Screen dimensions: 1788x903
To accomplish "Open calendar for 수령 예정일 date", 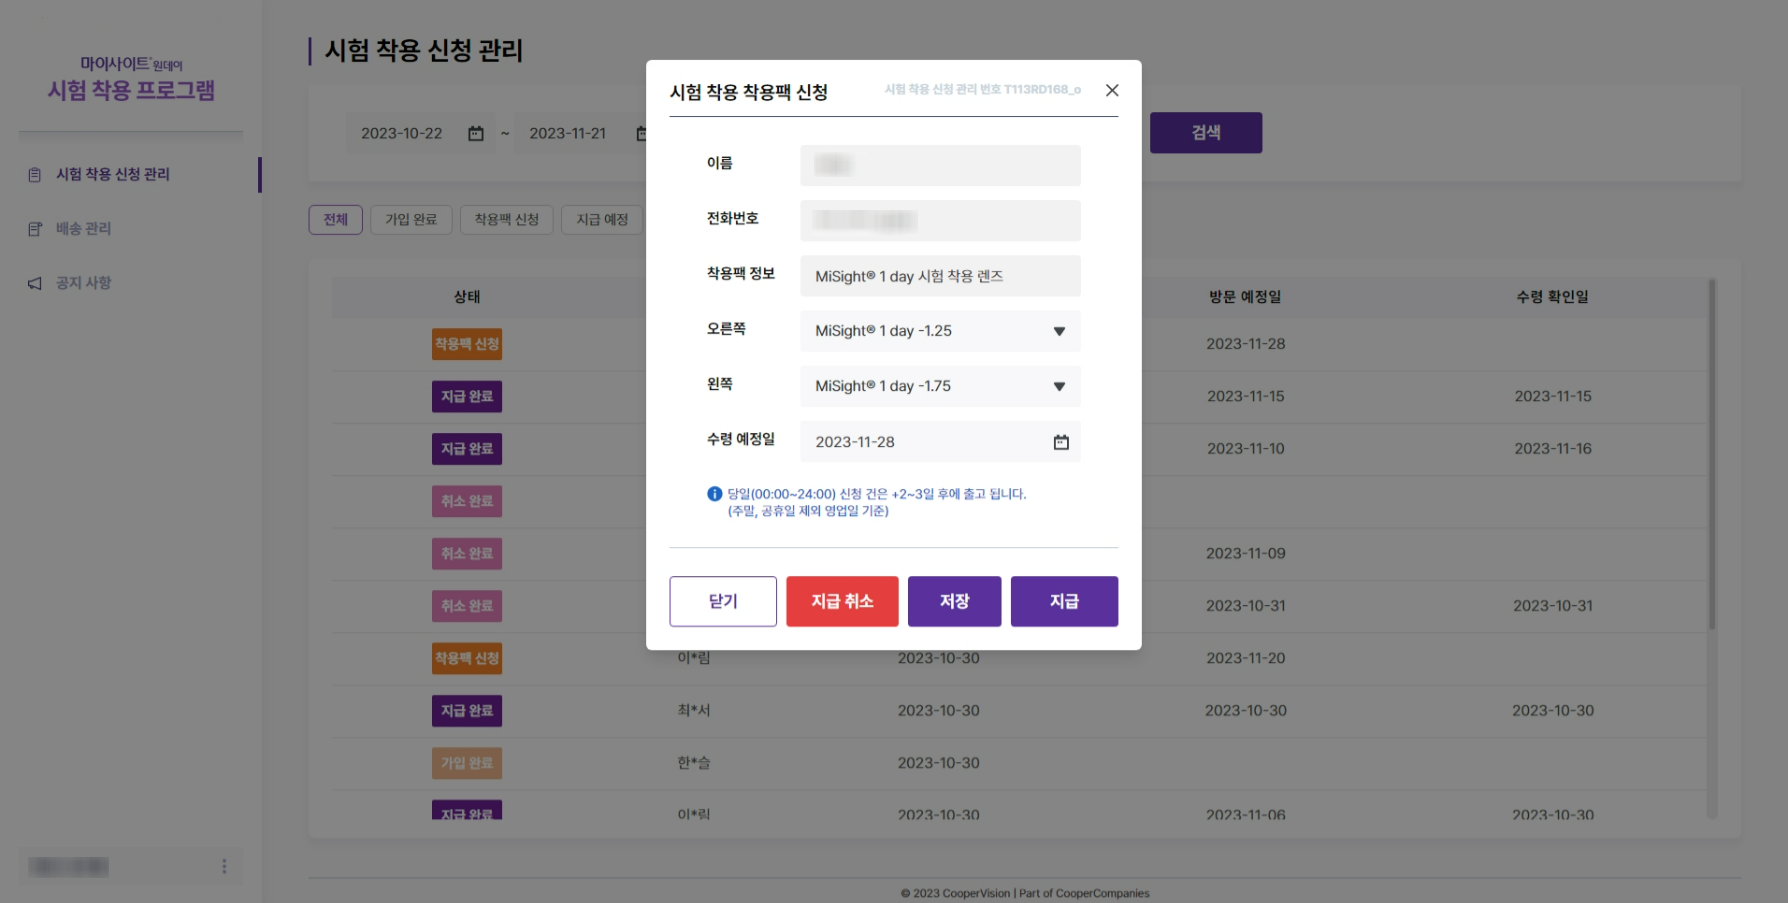I will pyautogui.click(x=1060, y=442).
